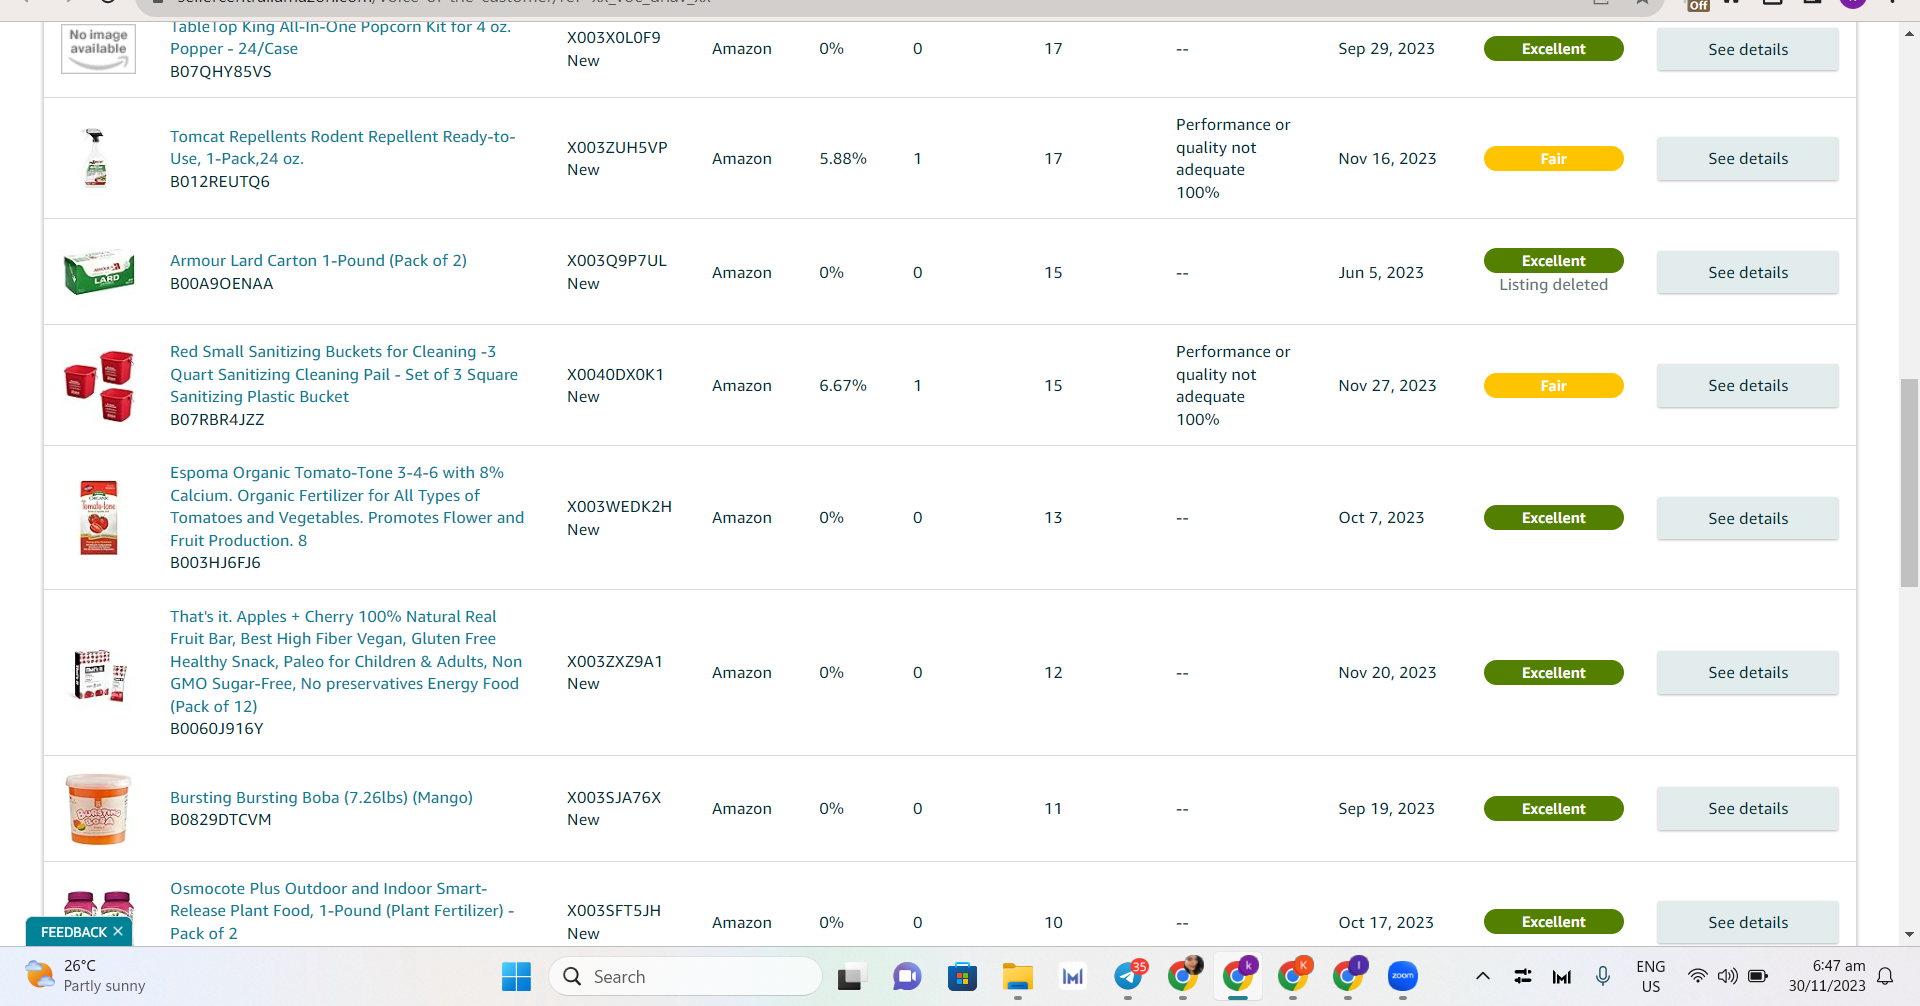Switch to Chrome with dark purple I badge
This screenshot has width=1920, height=1006.
pyautogui.click(x=1349, y=976)
